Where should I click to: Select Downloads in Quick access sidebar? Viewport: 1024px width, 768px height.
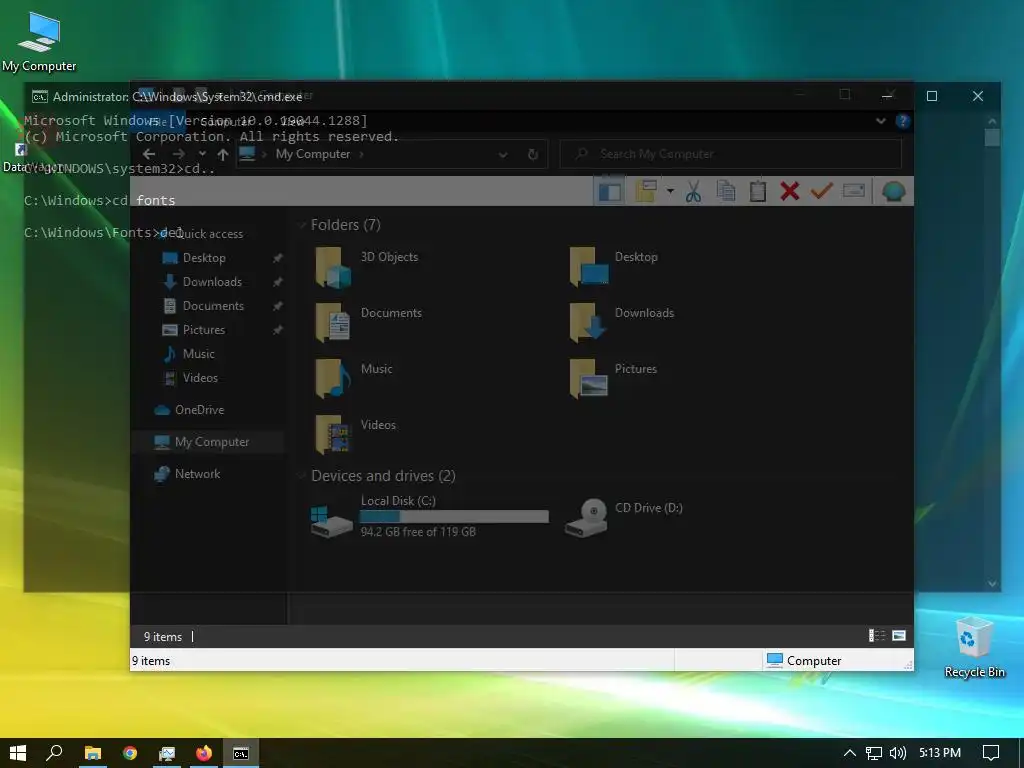(212, 282)
